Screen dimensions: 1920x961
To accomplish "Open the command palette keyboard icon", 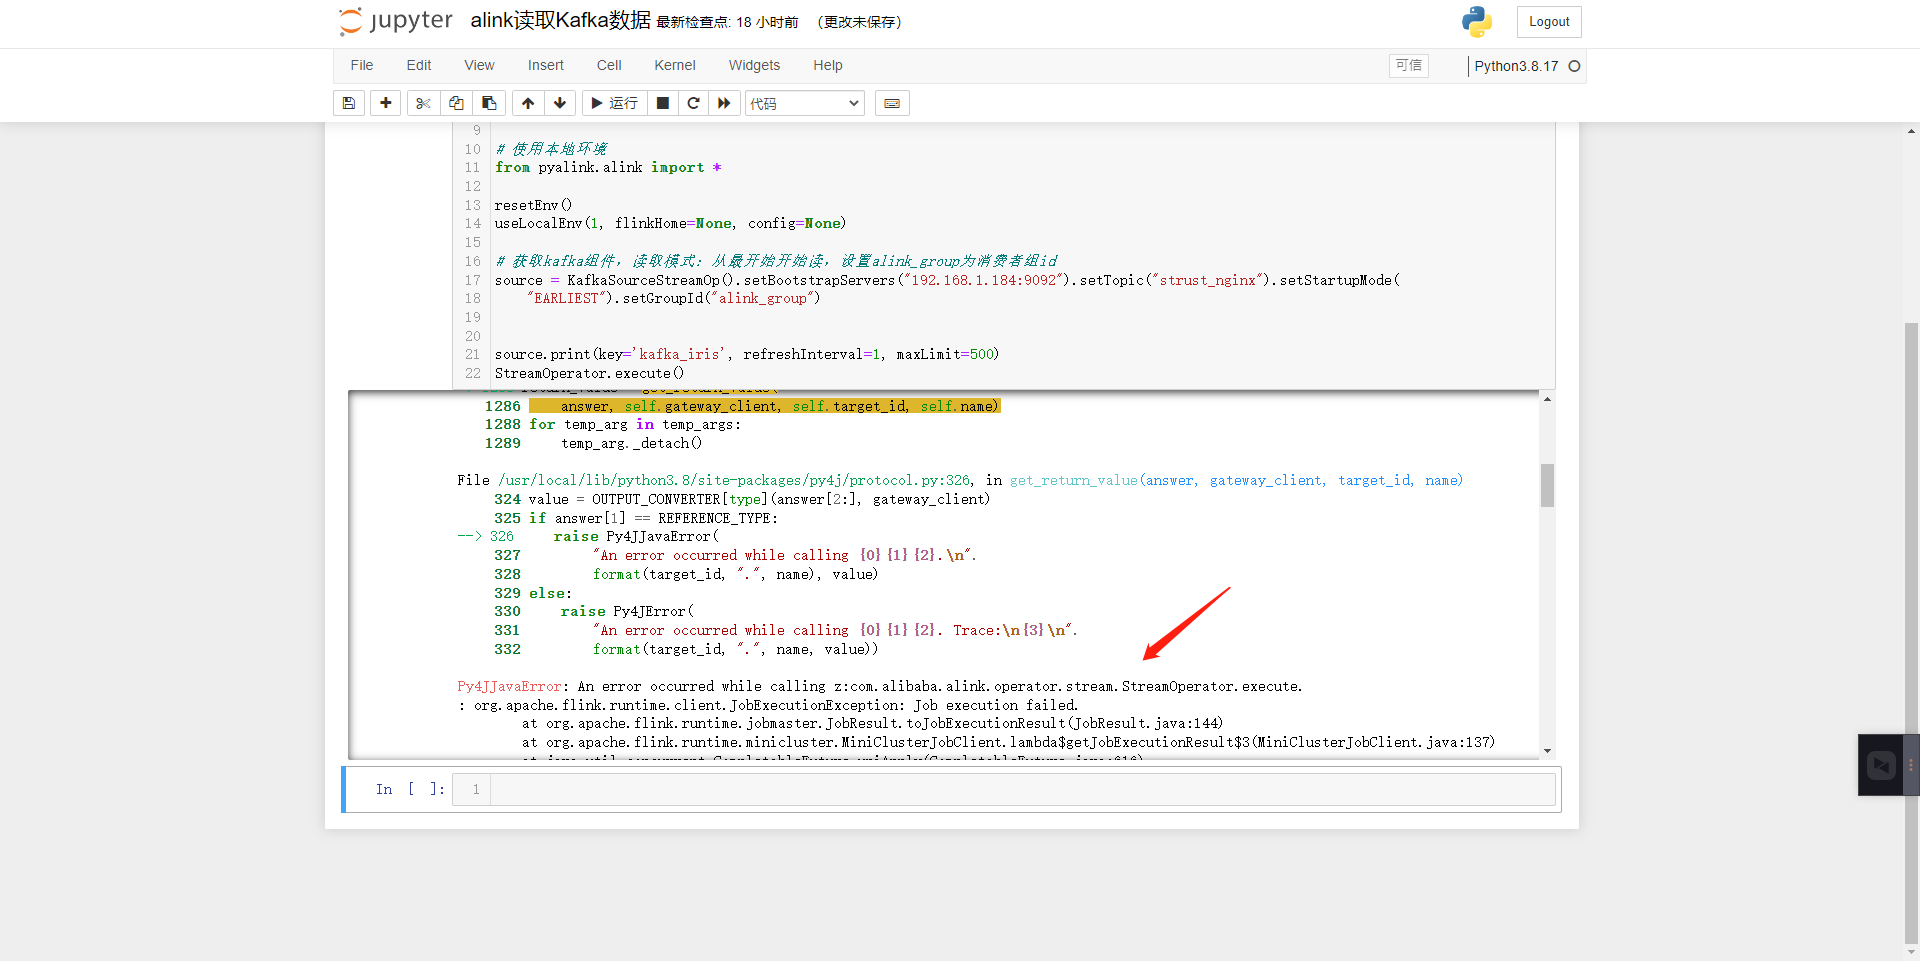I will (x=892, y=103).
